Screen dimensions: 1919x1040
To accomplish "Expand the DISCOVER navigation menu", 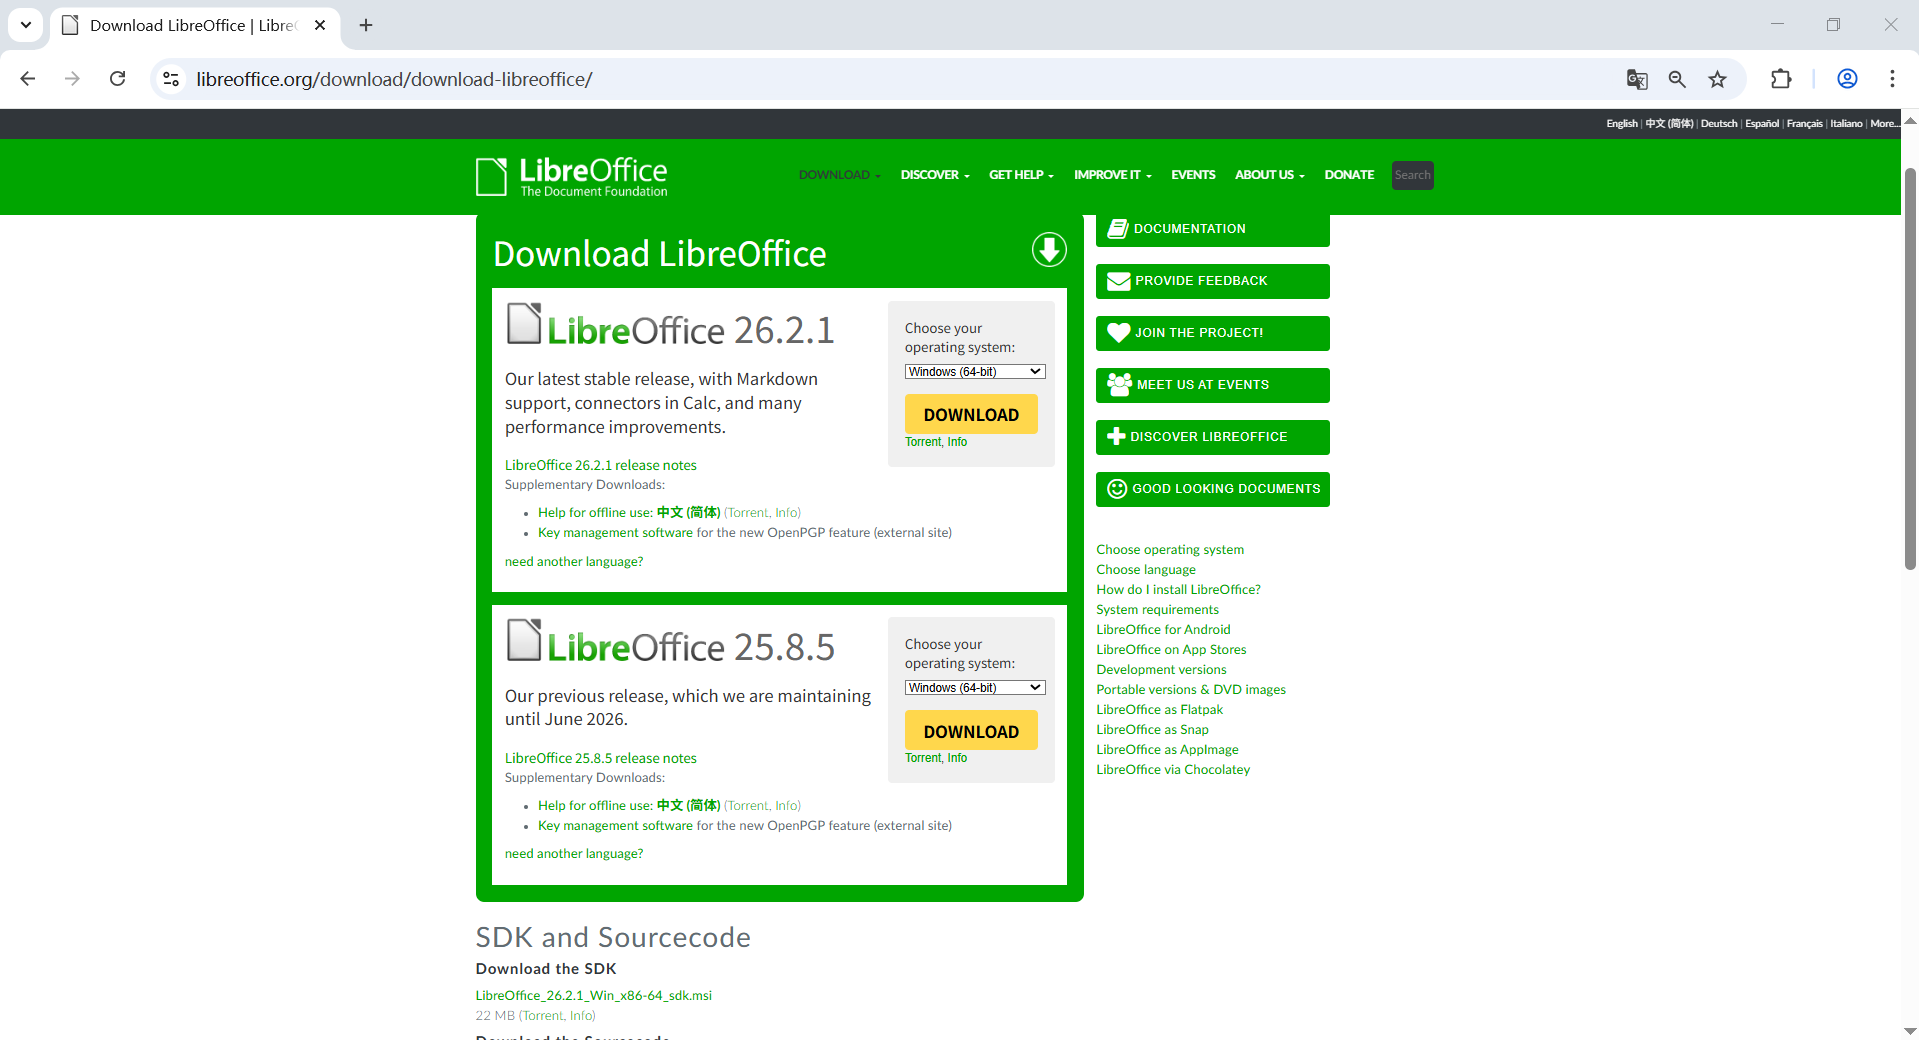I will click(x=935, y=175).
